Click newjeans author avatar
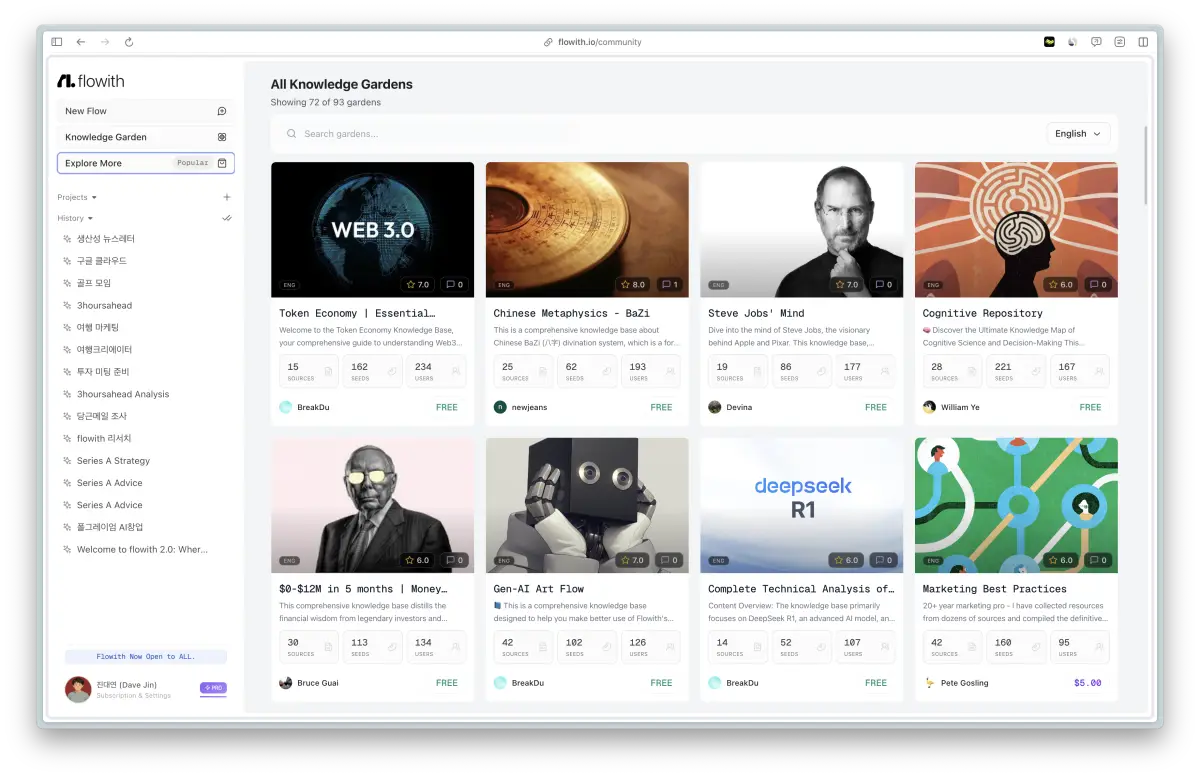This screenshot has width=1200, height=777. point(500,407)
